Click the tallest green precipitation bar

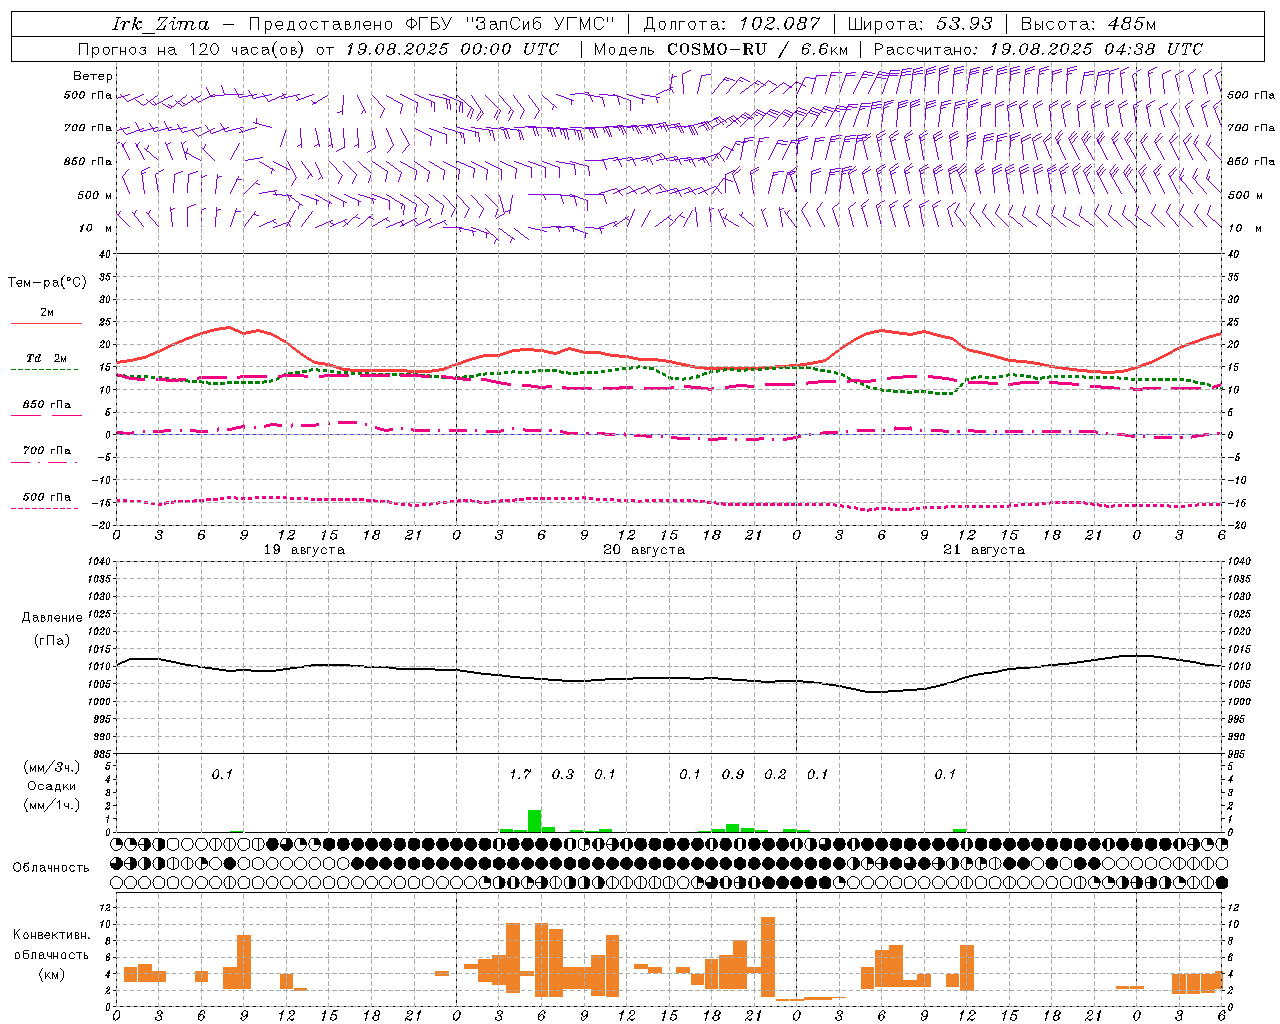click(535, 821)
